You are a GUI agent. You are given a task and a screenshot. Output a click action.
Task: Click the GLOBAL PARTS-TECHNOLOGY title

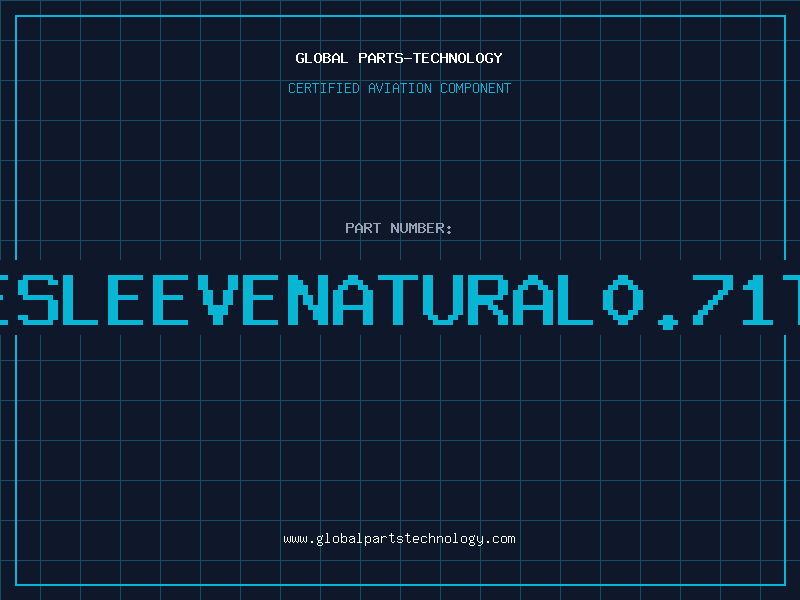point(399,58)
